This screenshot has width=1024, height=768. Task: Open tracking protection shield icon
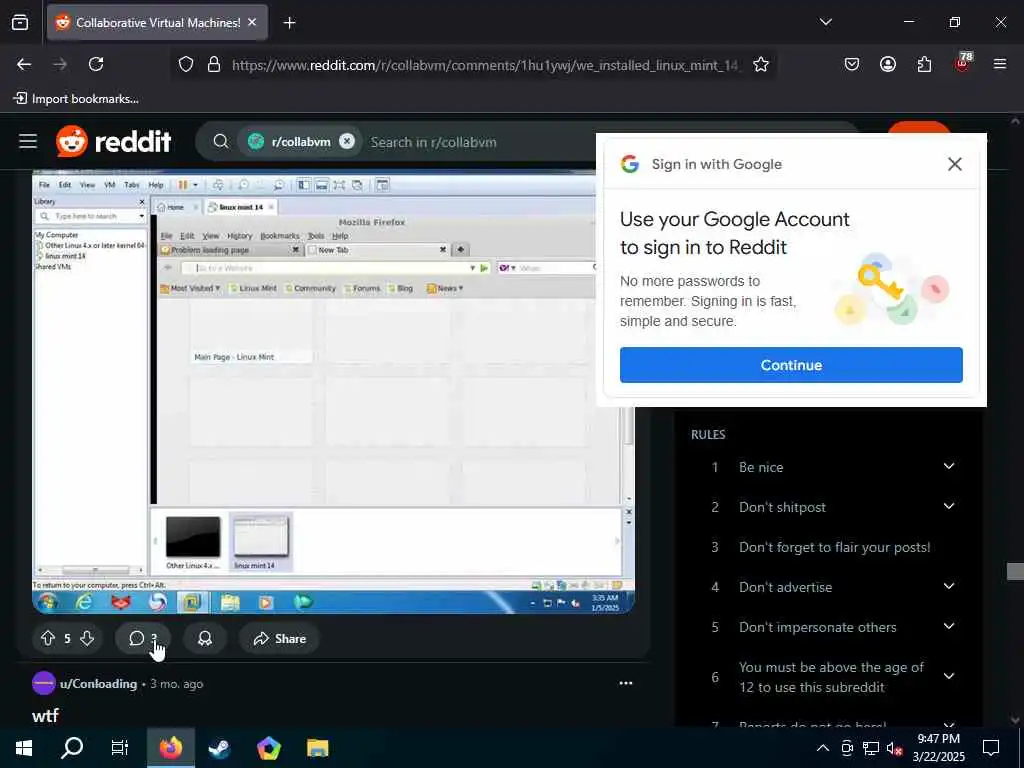(186, 64)
